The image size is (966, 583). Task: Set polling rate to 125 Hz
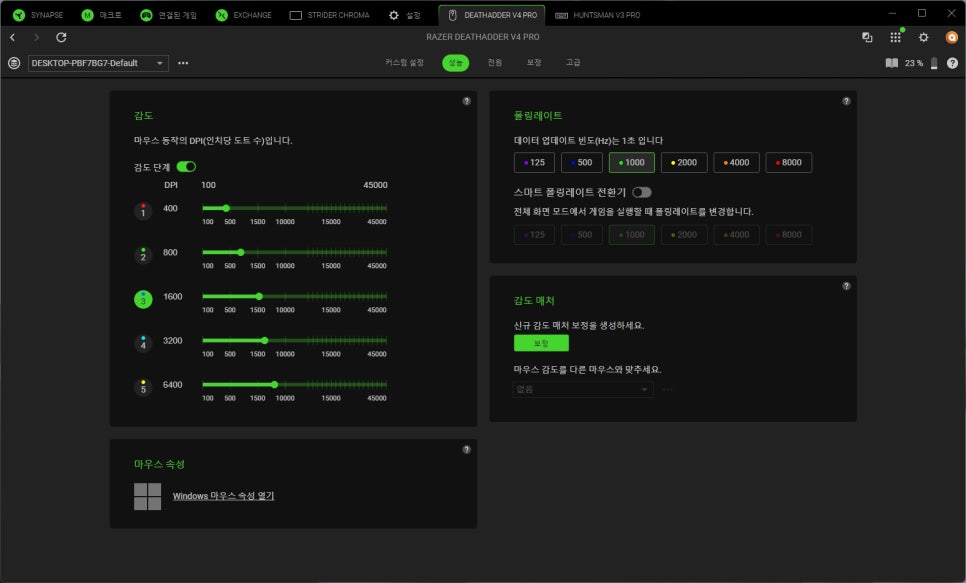[534, 163]
